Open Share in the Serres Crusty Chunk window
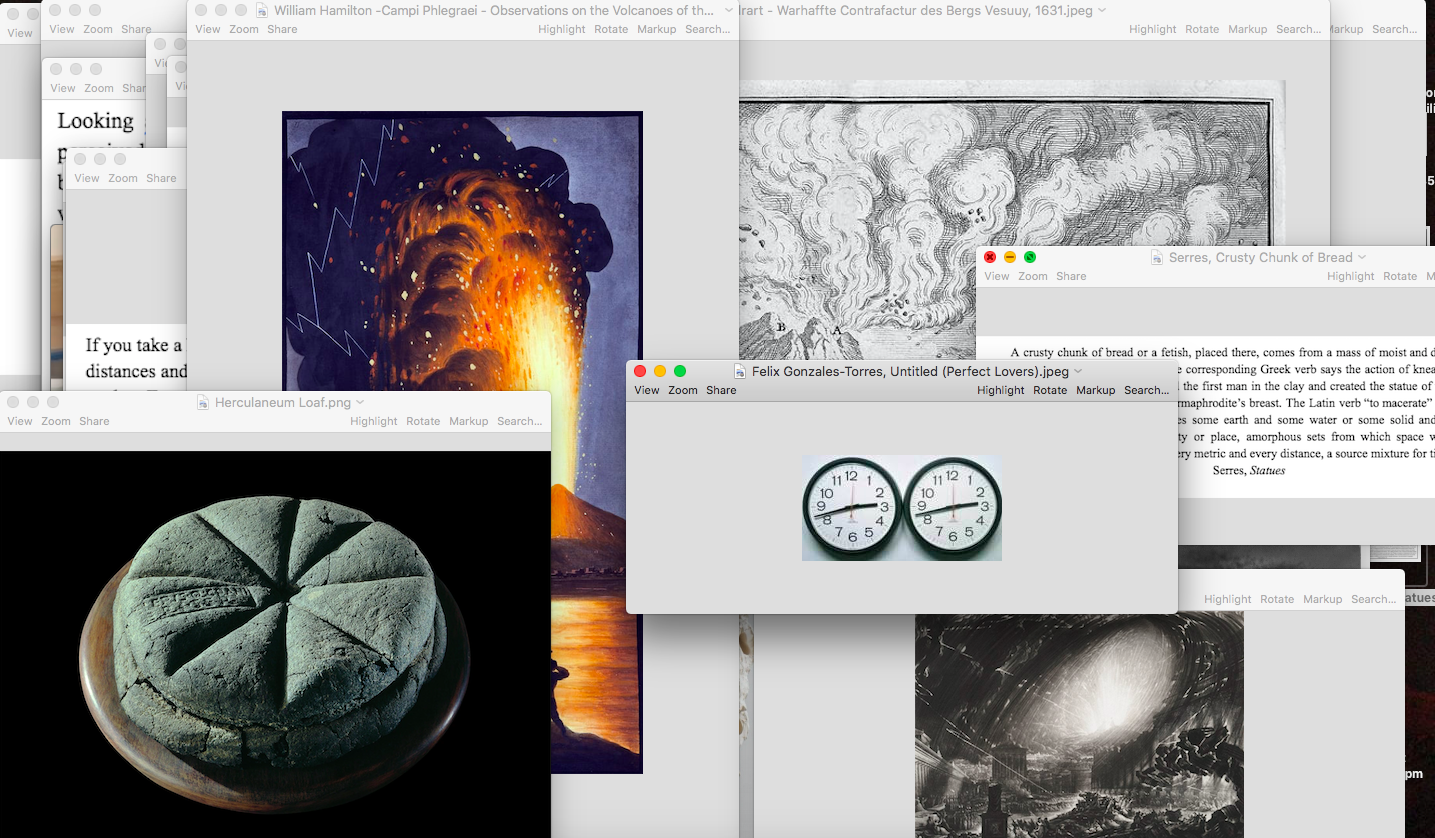Screen dimensions: 1435x838 [1071, 276]
